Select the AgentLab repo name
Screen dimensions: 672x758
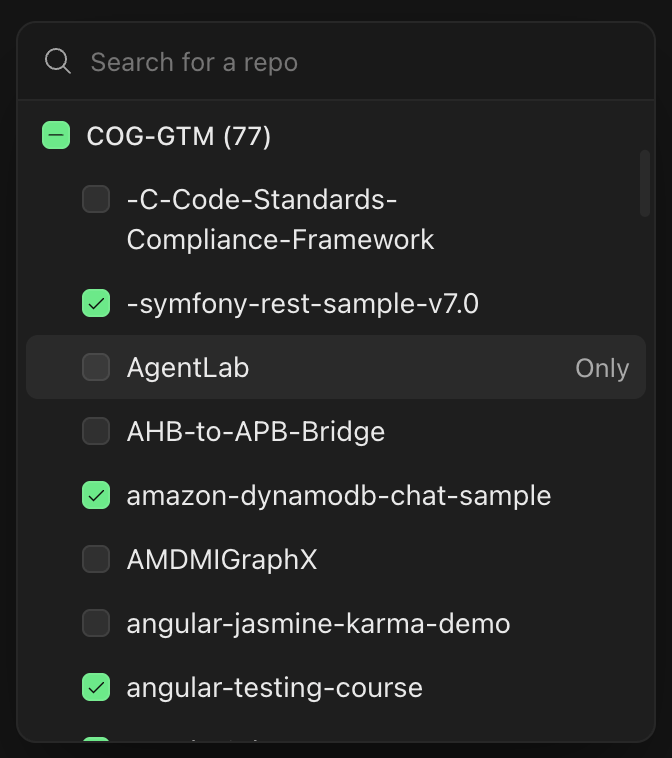(x=188, y=367)
